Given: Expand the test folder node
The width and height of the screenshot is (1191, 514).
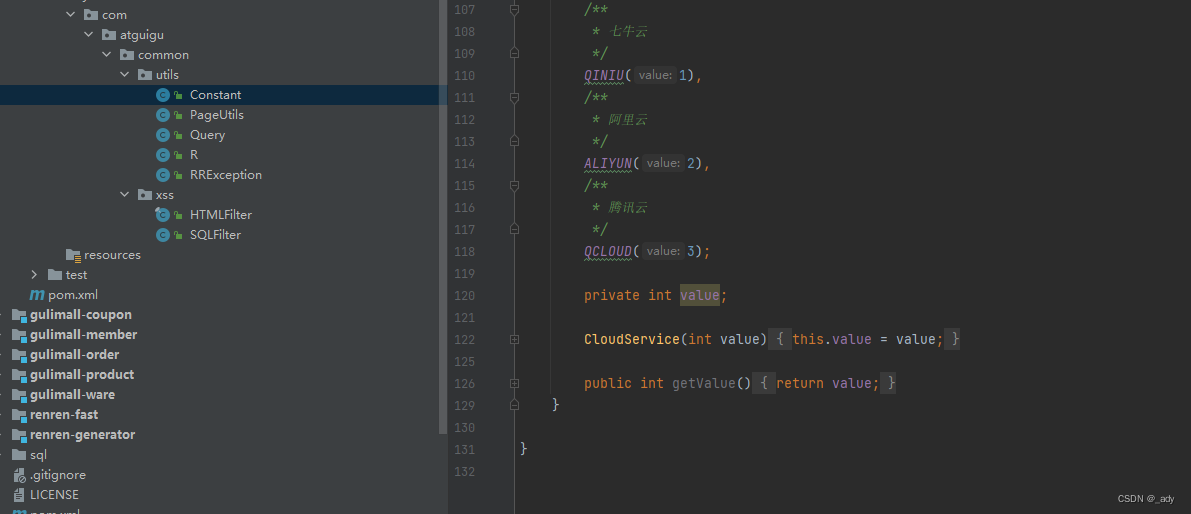Looking at the screenshot, I should coord(34,275).
